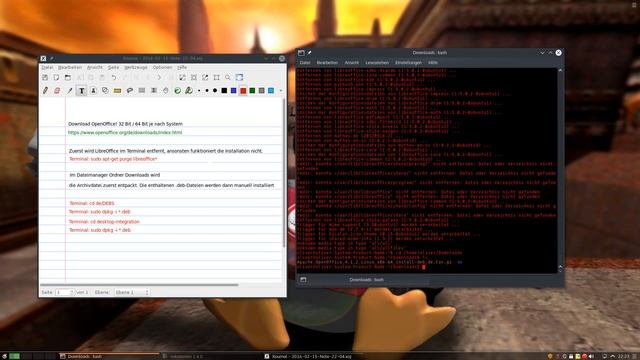This screenshot has height=360, width=640.
Task: Toggle the Shape Recognizer tool
Action: pos(105,90)
